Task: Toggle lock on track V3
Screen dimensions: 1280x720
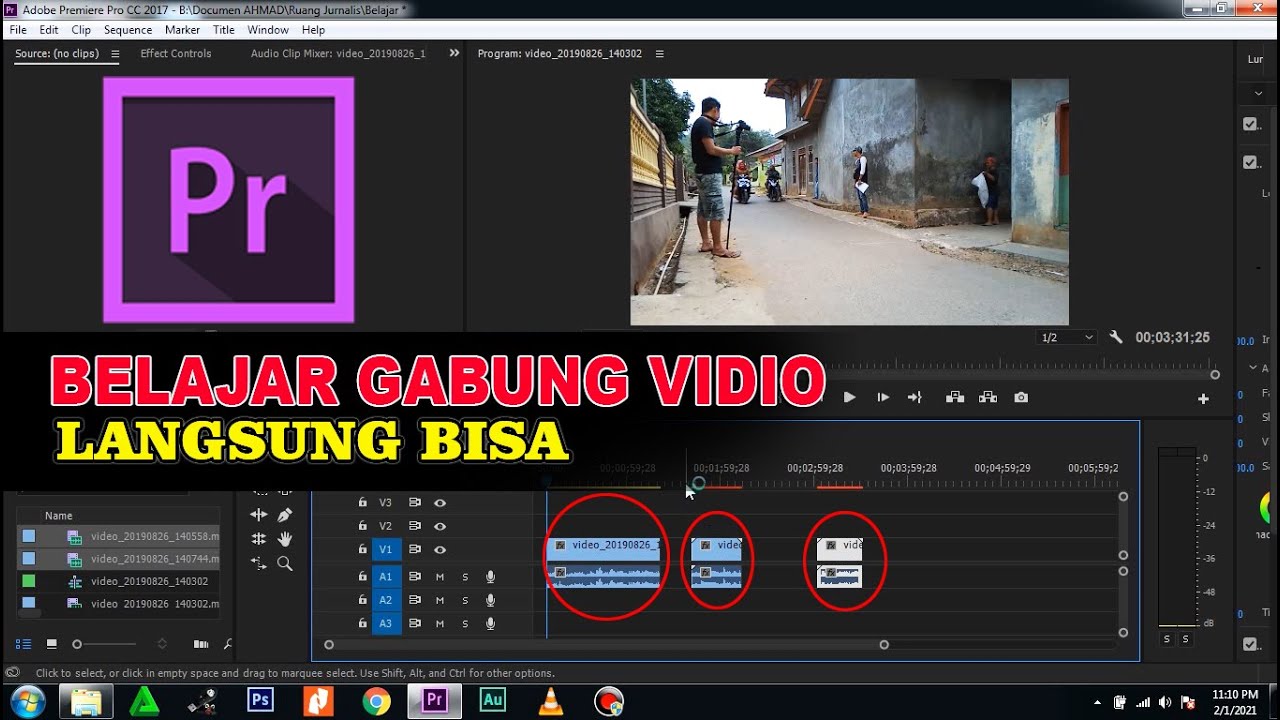Action: point(363,503)
